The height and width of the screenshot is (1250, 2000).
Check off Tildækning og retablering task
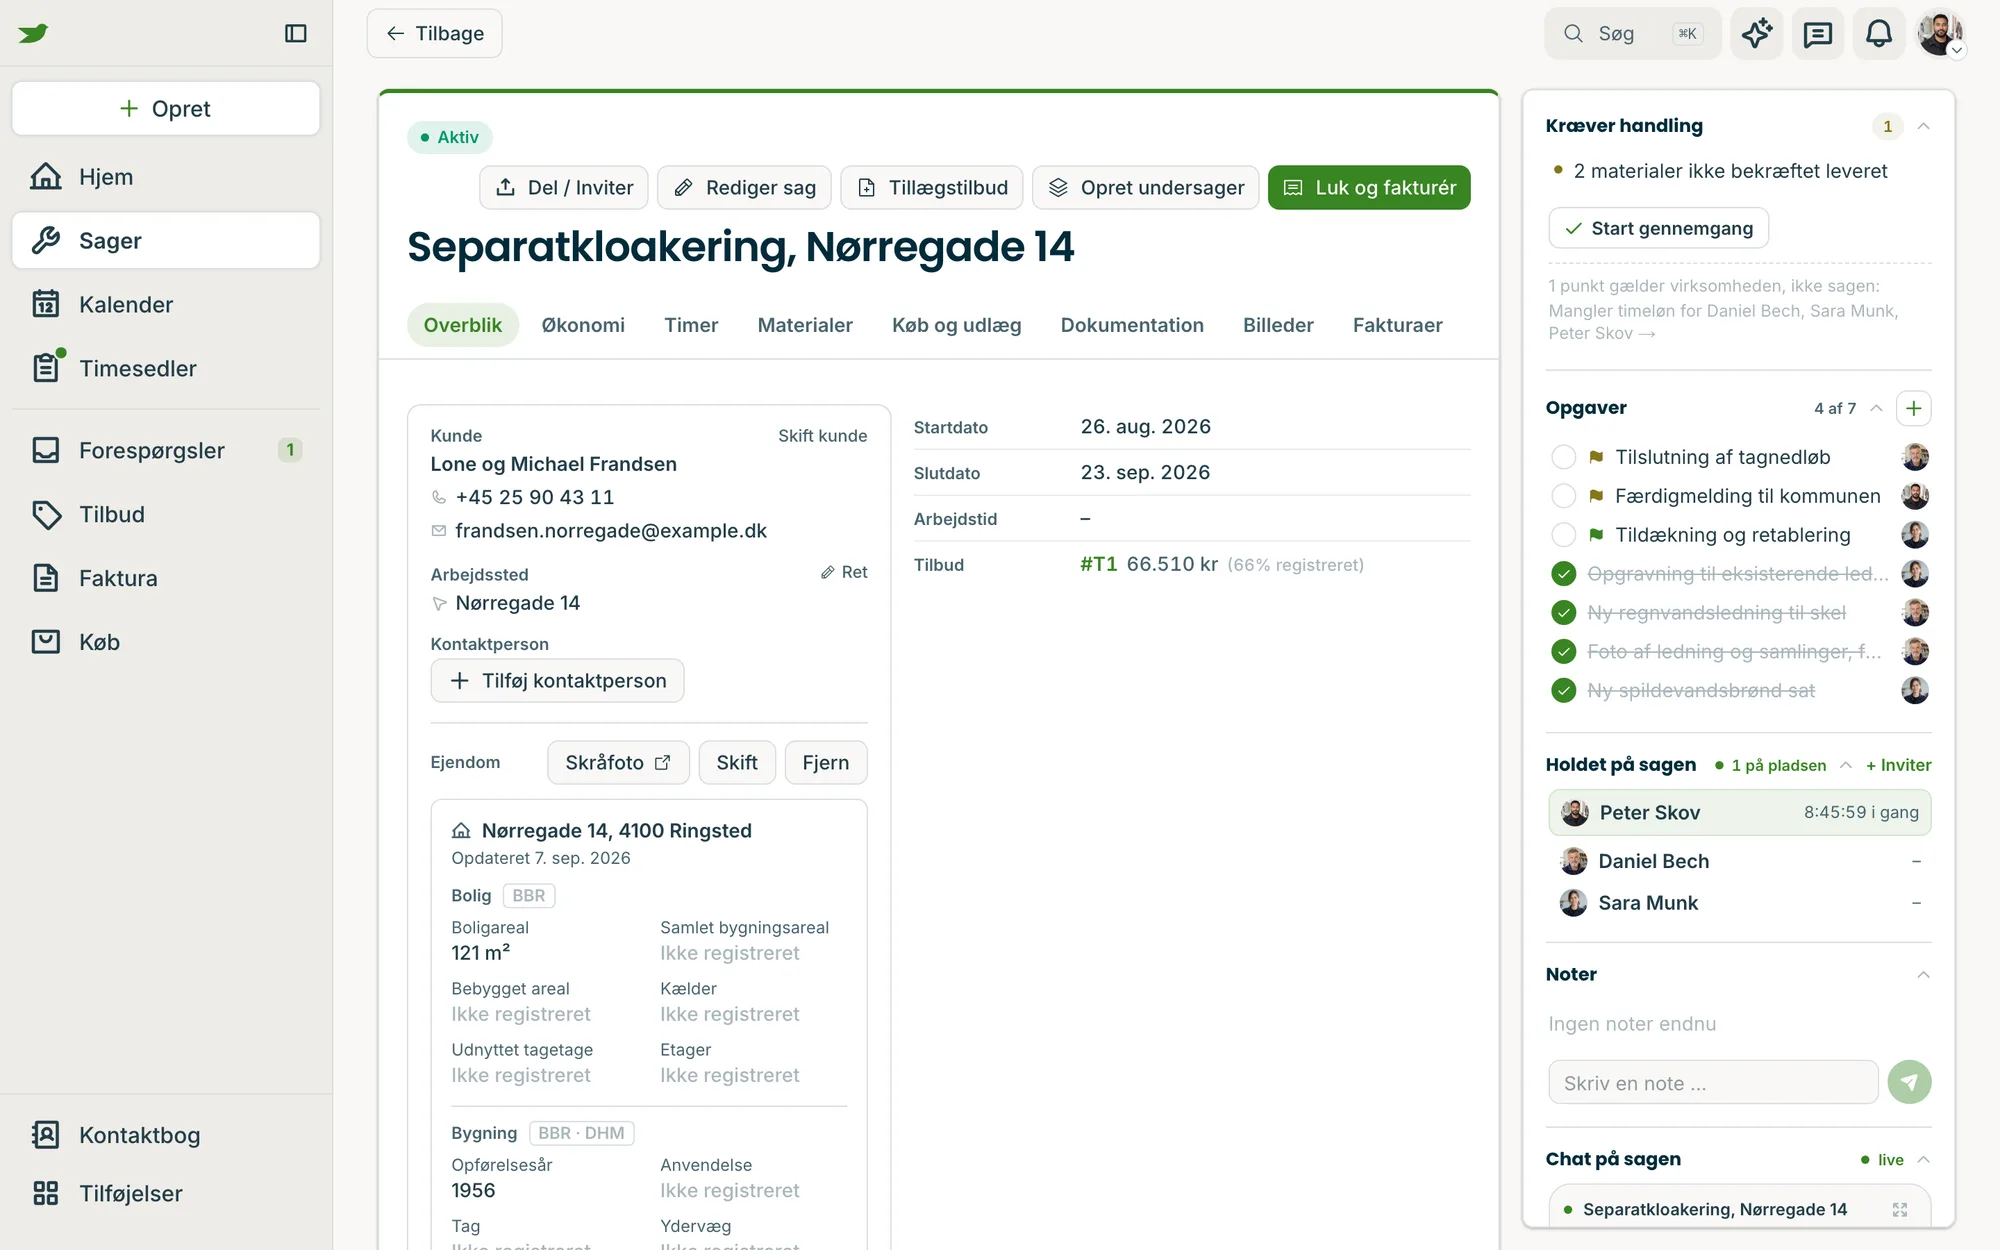coord(1563,535)
